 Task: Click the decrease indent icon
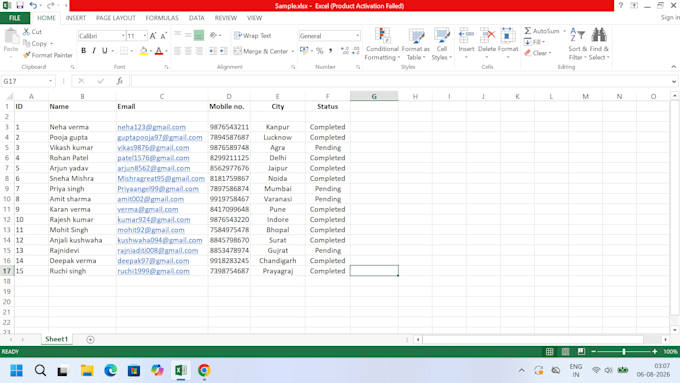pyautogui.click(x=212, y=51)
